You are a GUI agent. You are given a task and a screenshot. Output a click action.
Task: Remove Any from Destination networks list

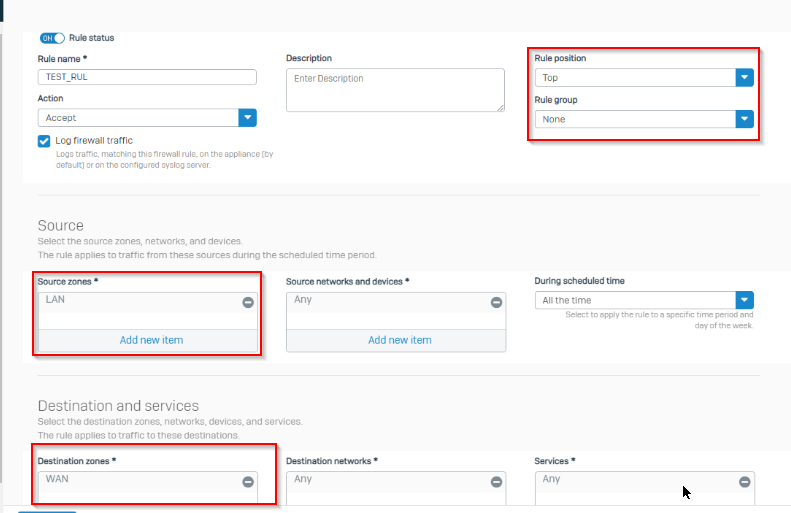tap(496, 482)
